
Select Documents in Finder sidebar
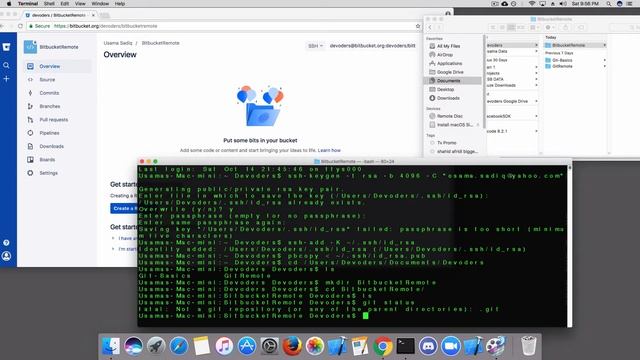453,81
